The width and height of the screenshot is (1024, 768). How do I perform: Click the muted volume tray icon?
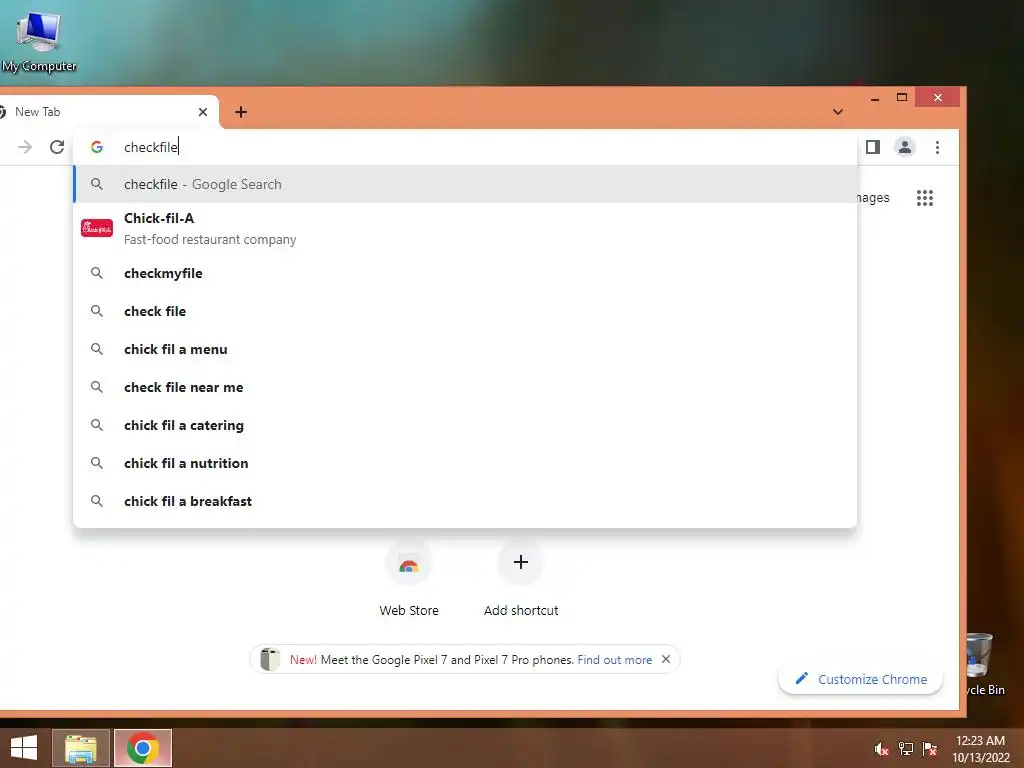click(x=881, y=749)
